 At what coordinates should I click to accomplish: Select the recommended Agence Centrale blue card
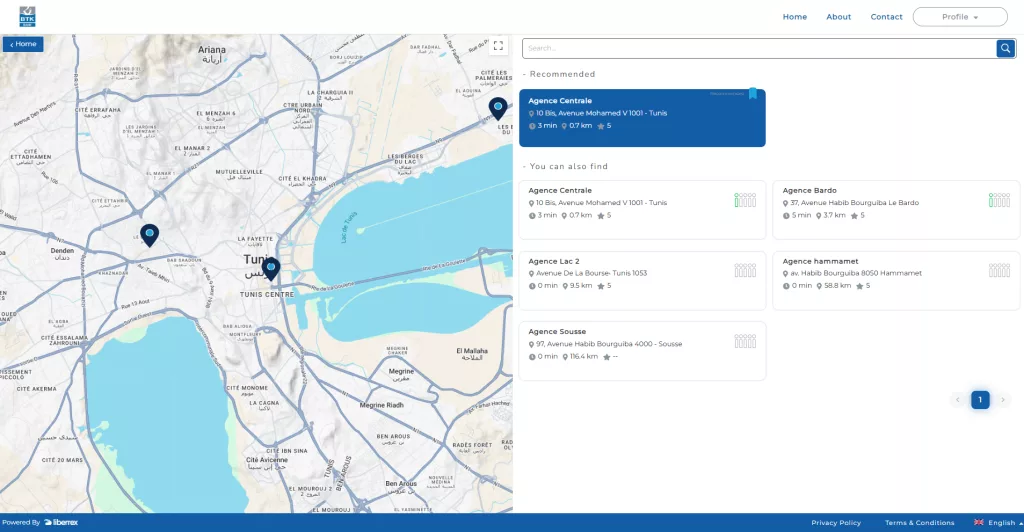[x=642, y=117]
